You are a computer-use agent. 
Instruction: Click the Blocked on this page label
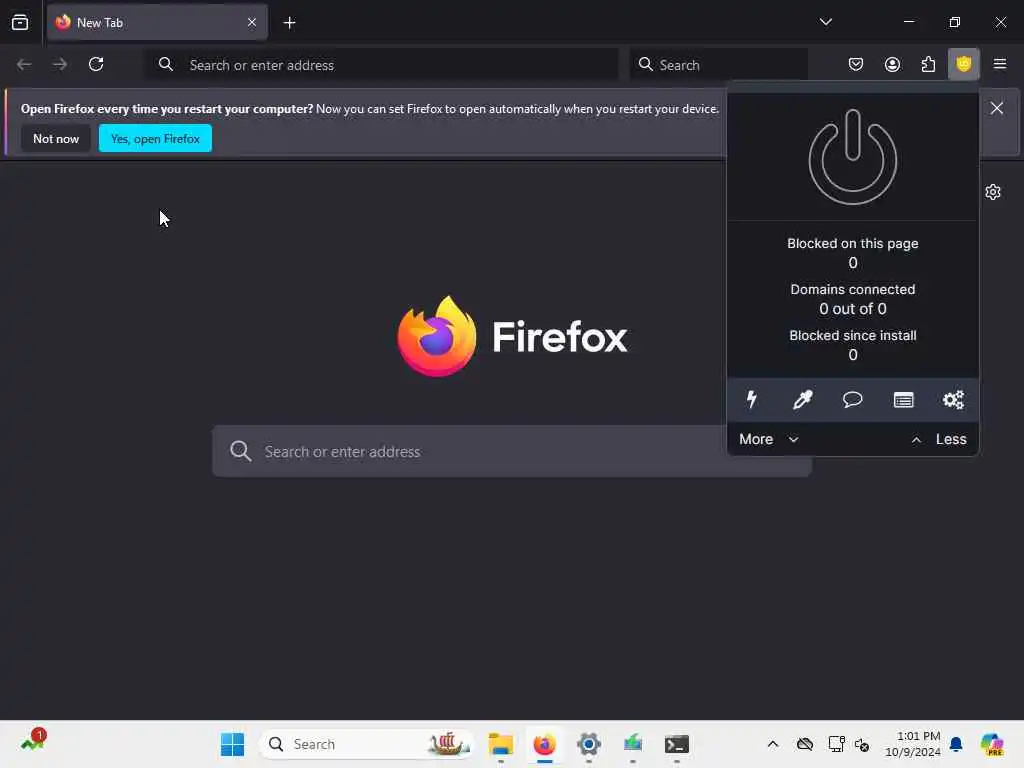(852, 243)
